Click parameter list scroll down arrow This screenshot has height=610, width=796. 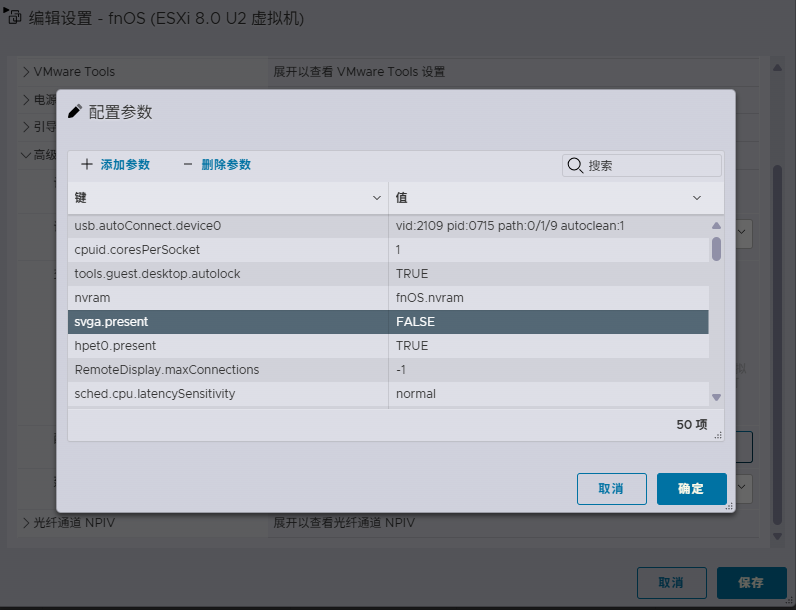[x=716, y=397]
